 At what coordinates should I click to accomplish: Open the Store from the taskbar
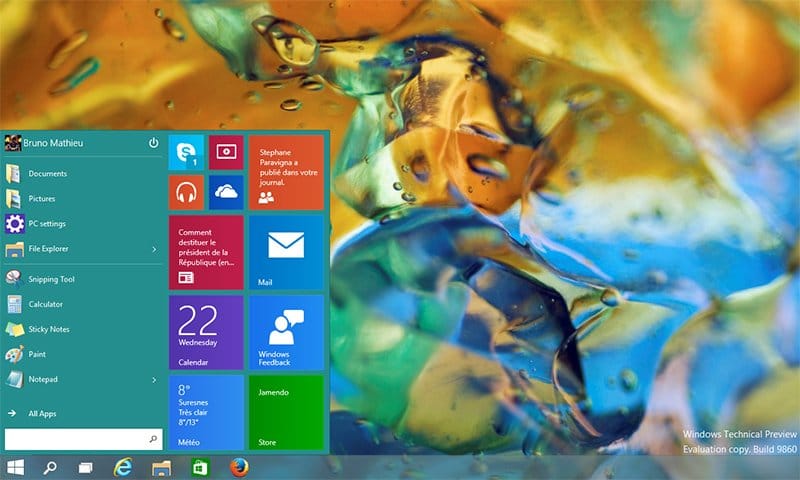click(x=200, y=467)
